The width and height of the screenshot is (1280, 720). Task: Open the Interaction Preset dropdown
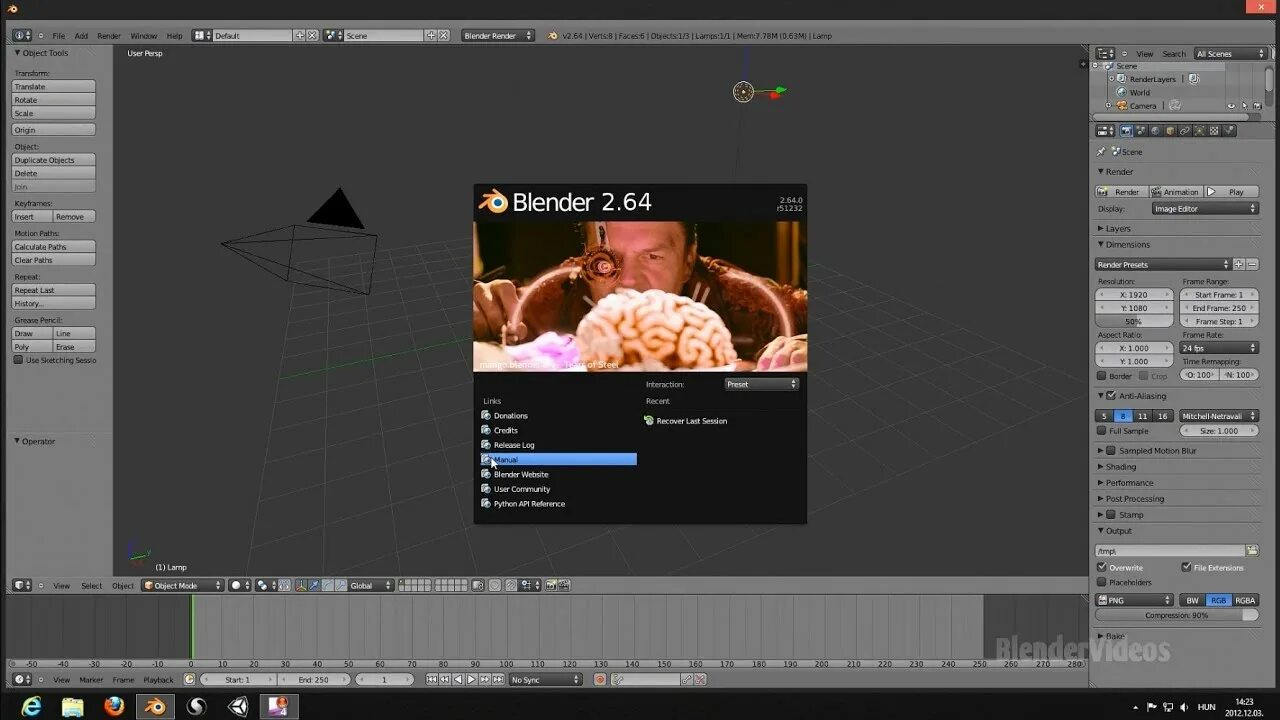tap(762, 384)
